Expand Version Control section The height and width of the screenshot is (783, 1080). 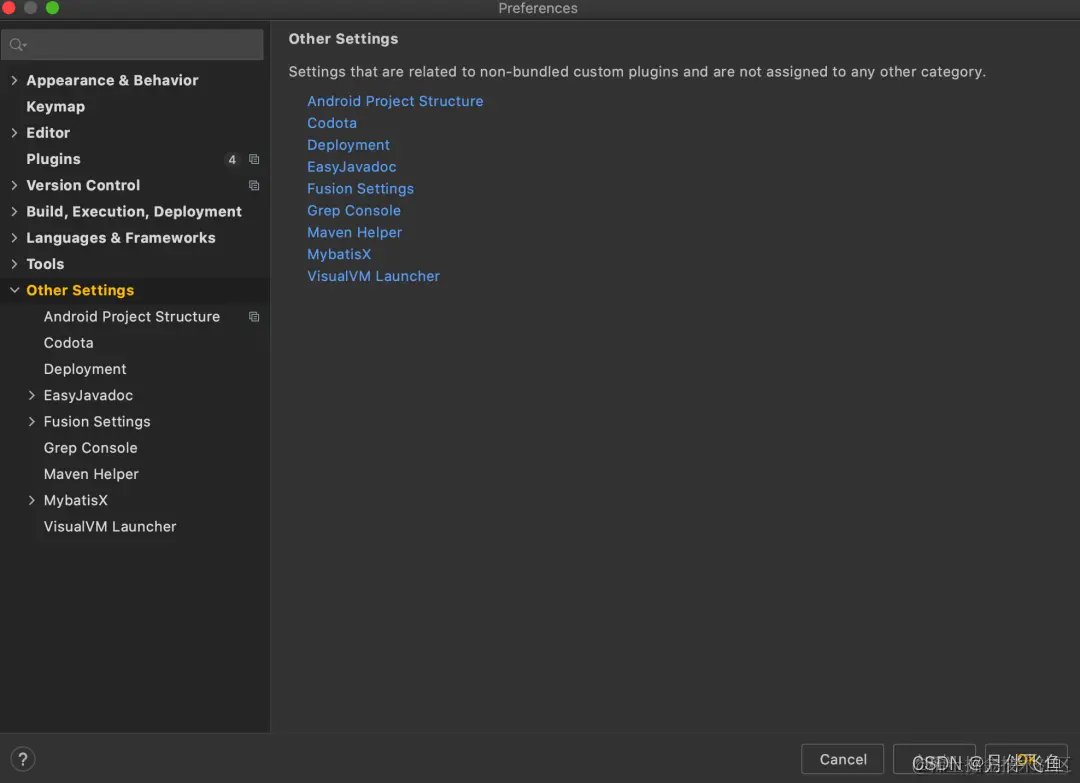pos(14,185)
